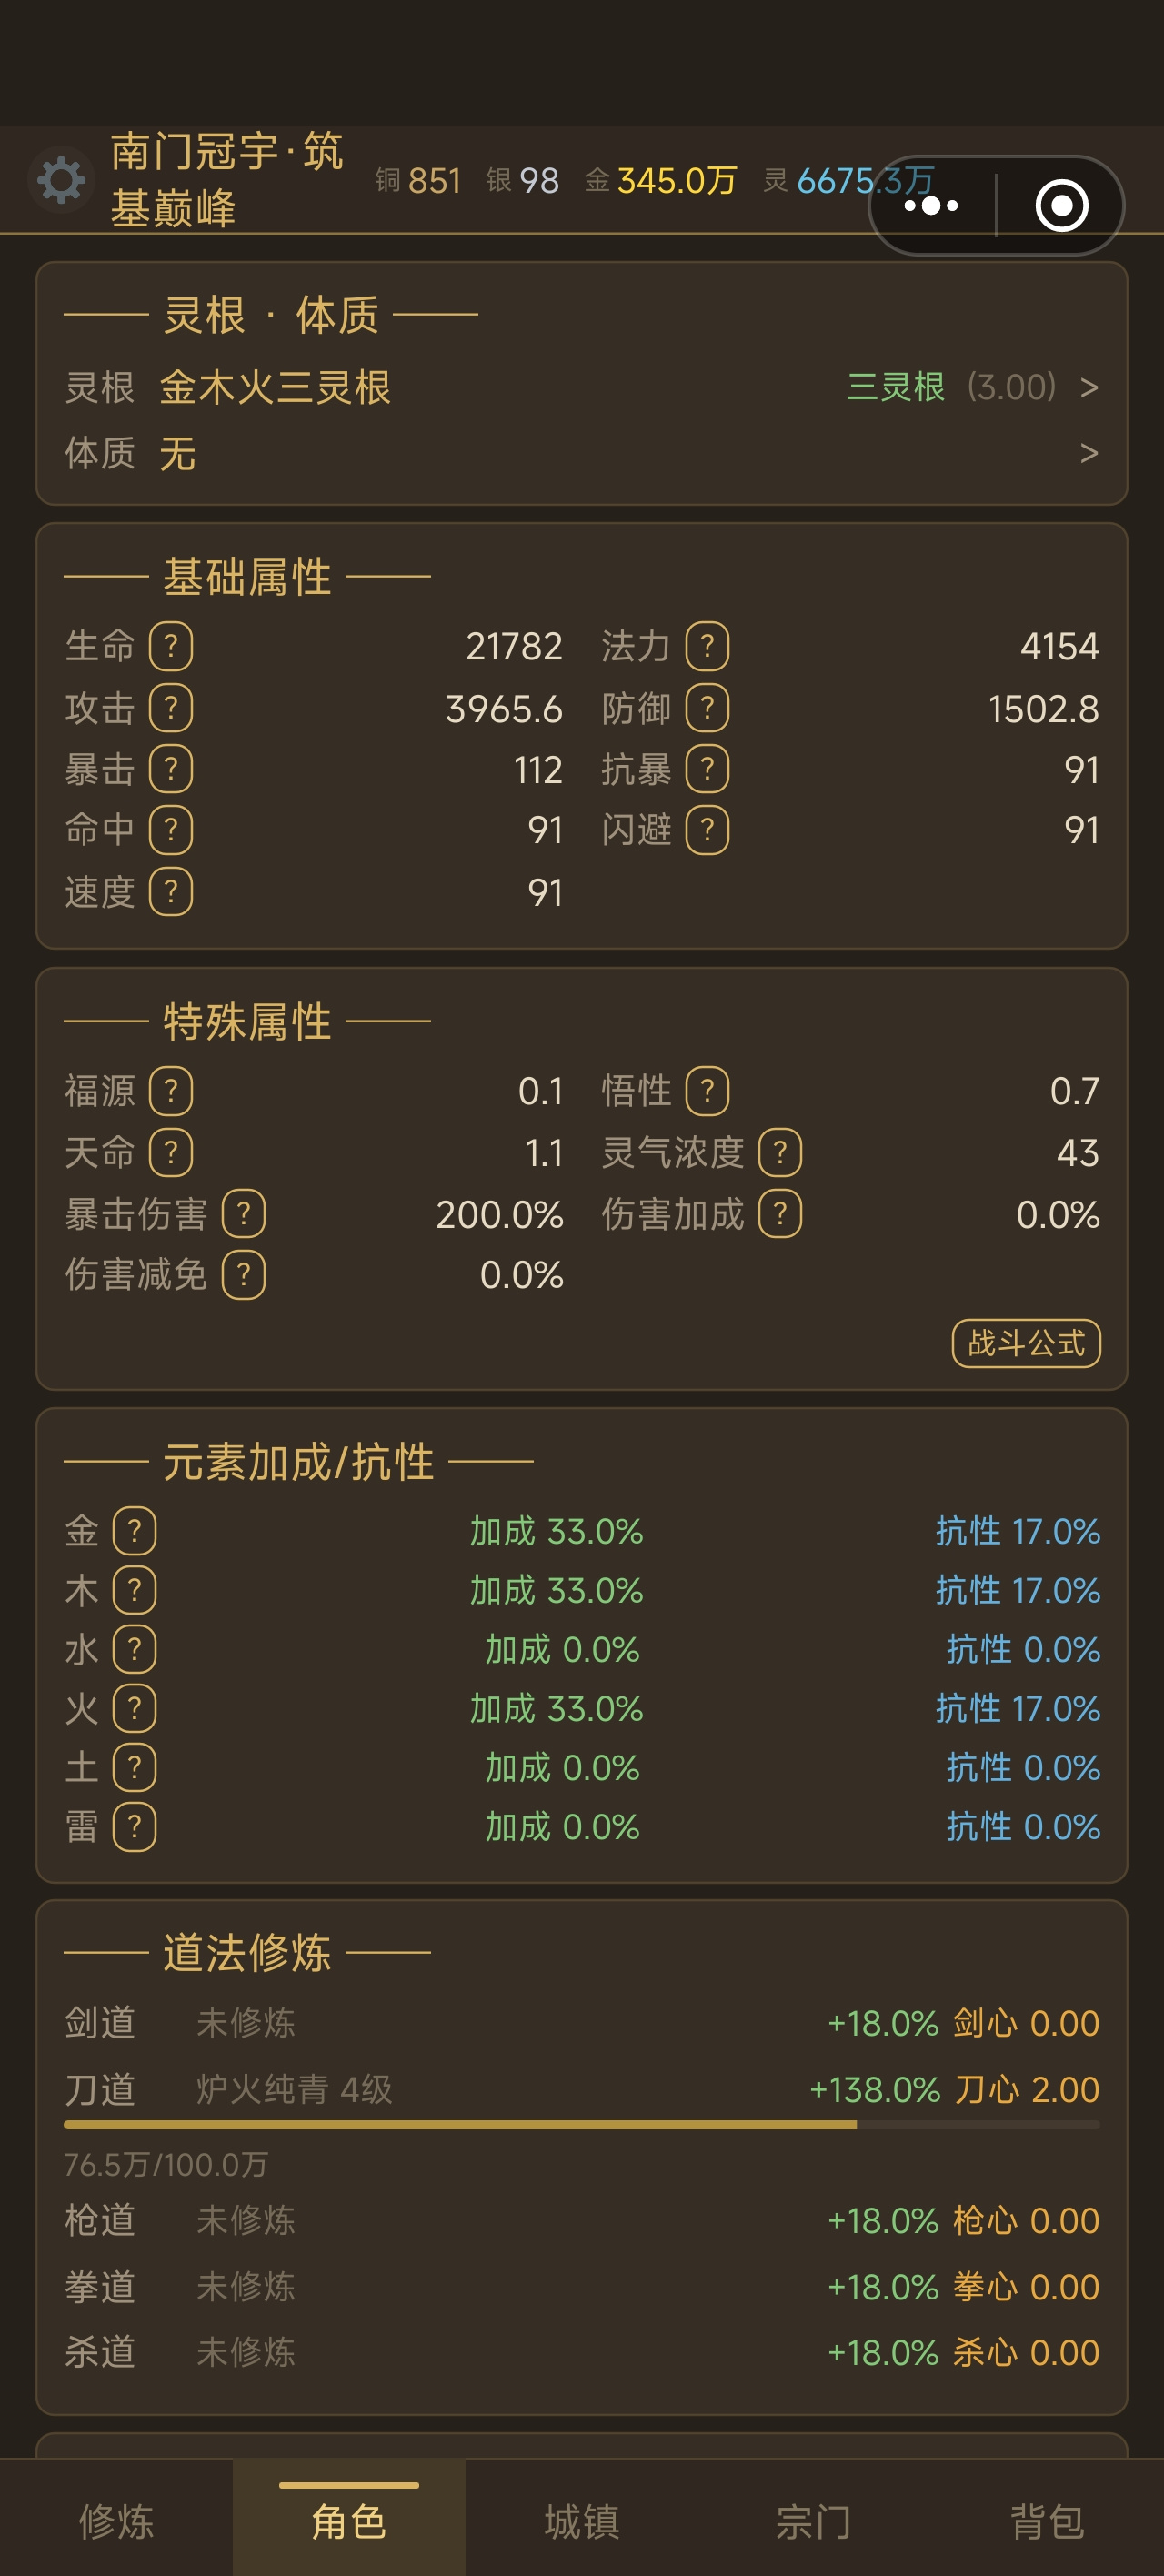The width and height of the screenshot is (1164, 2576).
Task: Expand the 刀道 炉火纯青 4级 row
Action: pyautogui.click(x=582, y=2089)
